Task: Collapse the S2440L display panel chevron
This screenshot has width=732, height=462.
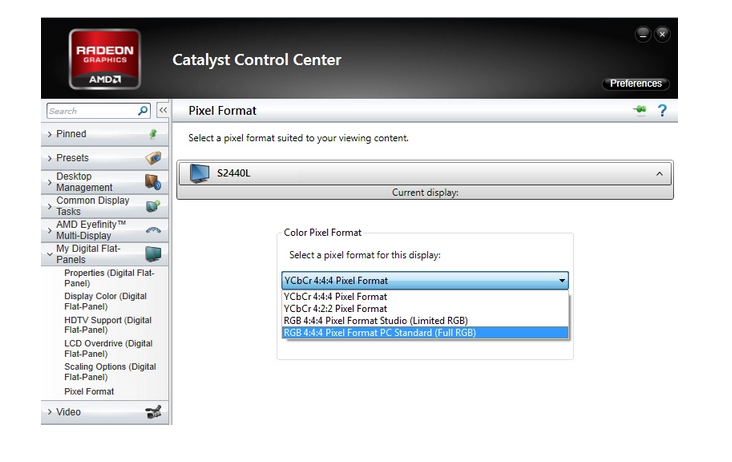Action: point(659,174)
